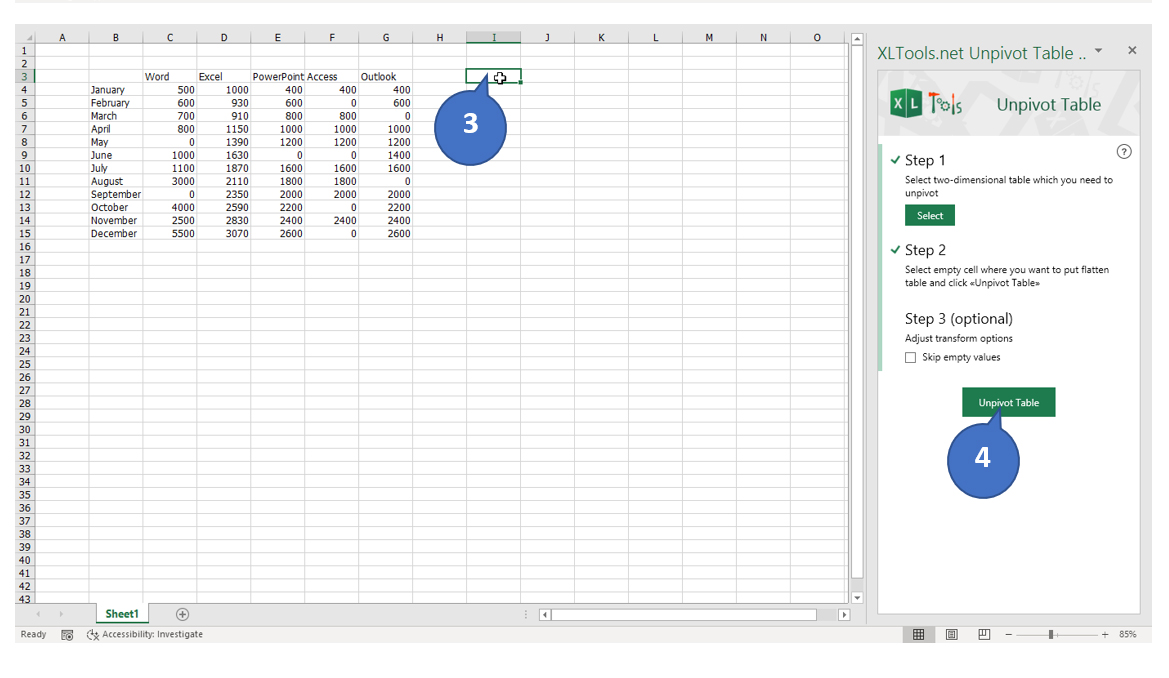Image resolution: width=1169 pixels, height=678 pixels.
Task: Select the June row label cell
Action: point(116,155)
